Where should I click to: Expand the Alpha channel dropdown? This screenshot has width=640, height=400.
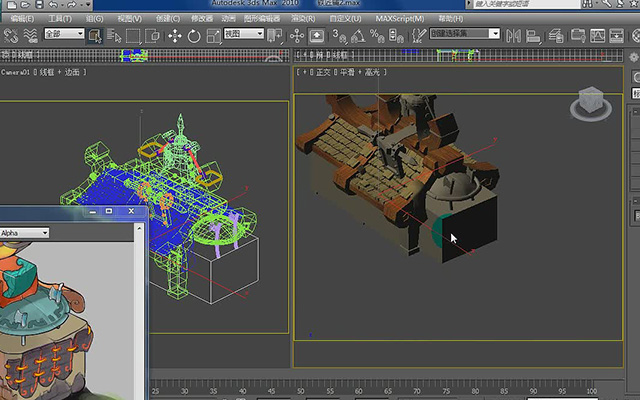click(24, 233)
